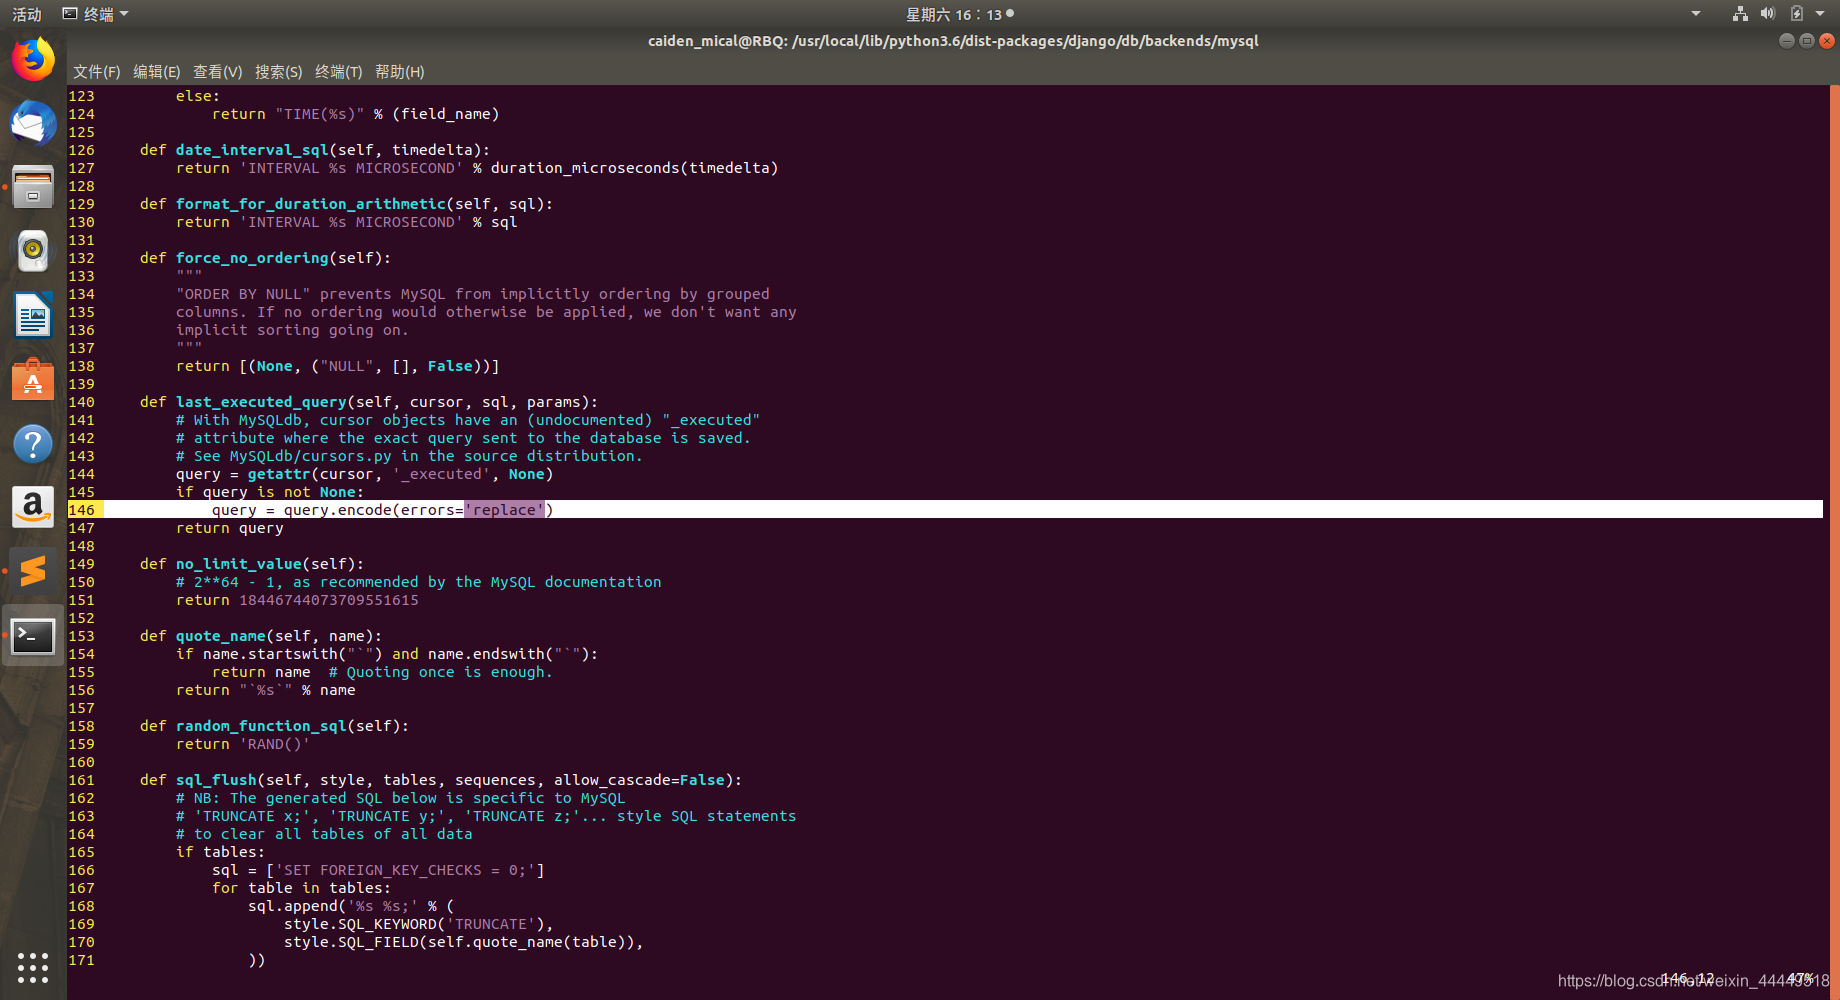Click force_no_ordering on line 132
The height and width of the screenshot is (1000, 1840).
(x=252, y=258)
